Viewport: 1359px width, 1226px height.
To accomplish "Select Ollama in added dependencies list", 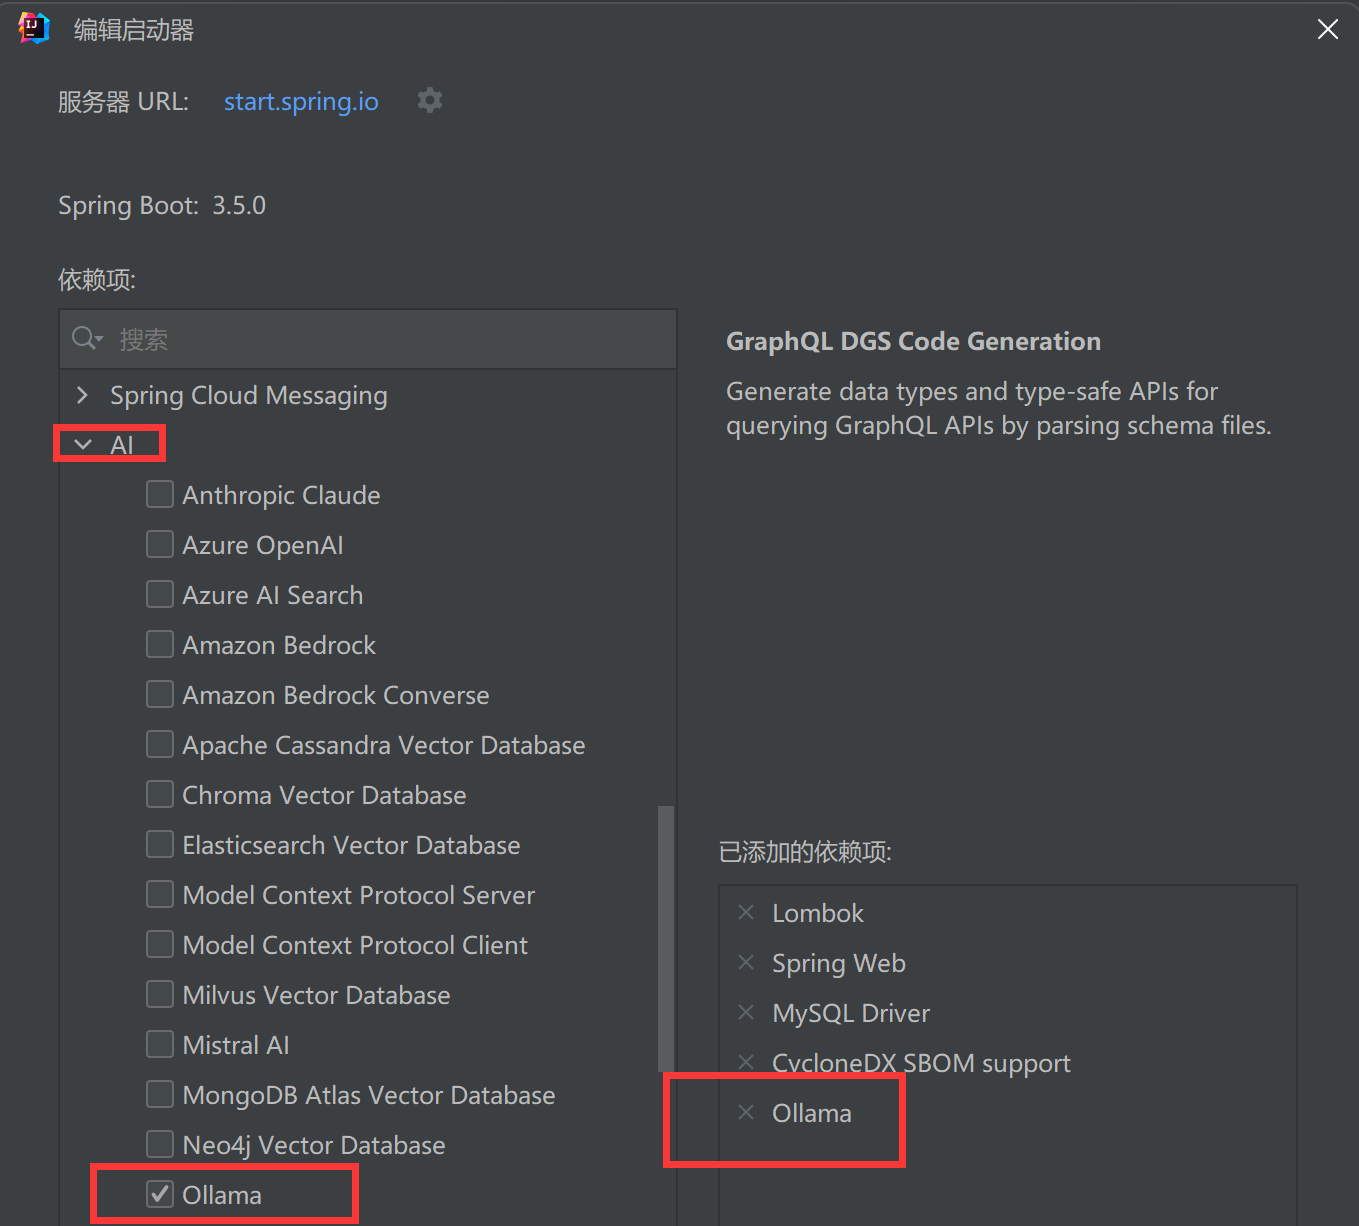I will click(x=812, y=1113).
